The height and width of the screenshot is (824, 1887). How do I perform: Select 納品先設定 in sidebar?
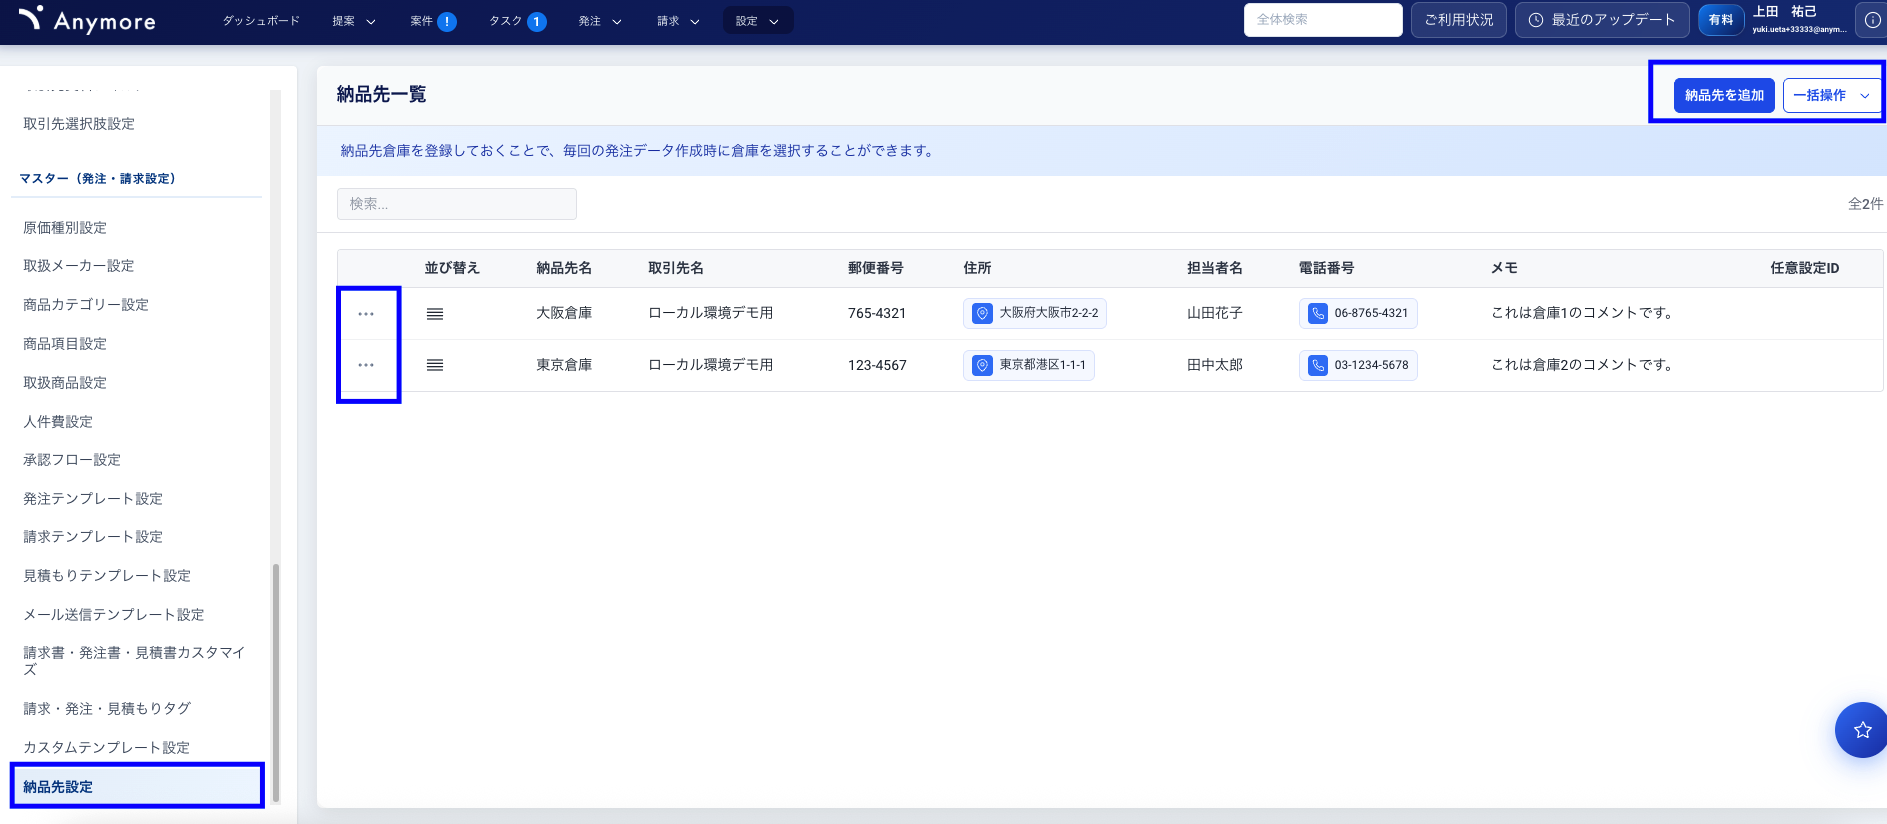pos(137,787)
